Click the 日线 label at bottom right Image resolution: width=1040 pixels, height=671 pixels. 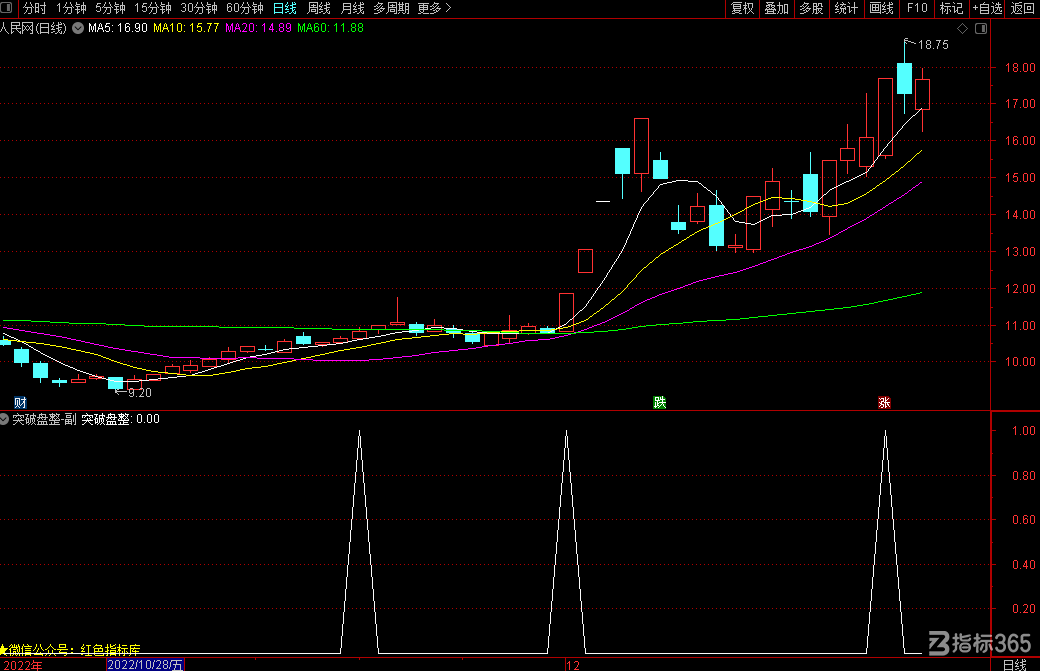1015,664
